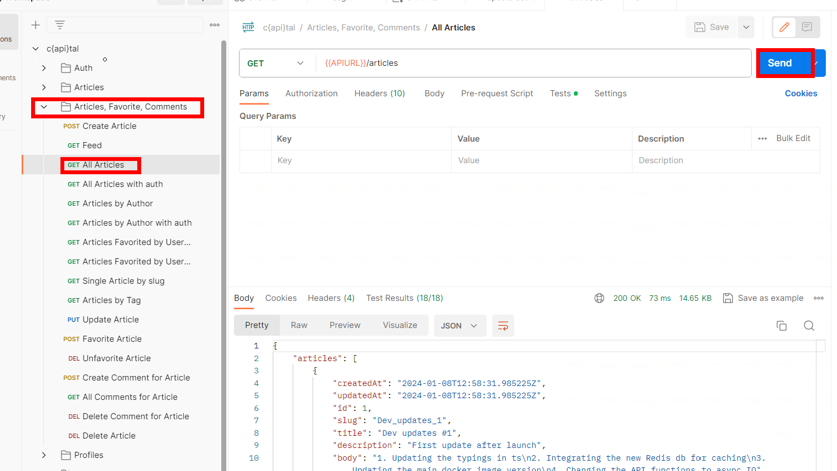This screenshot has height=471, width=837.
Task: Switch to the Authorization tab
Action: pyautogui.click(x=311, y=93)
